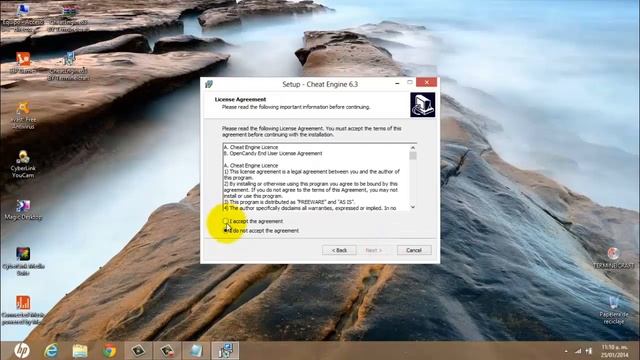Click the Cheat Engine setup title bar icon
Viewport: 640px width, 360px height.
click(x=209, y=84)
